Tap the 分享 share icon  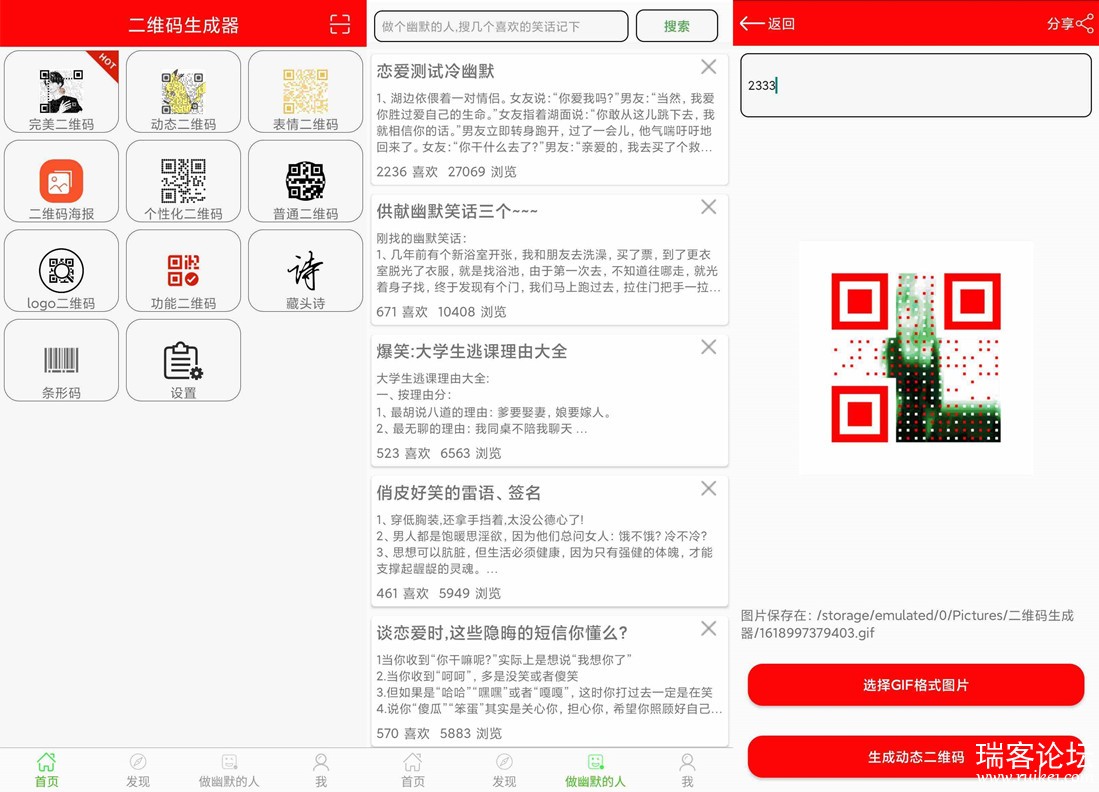pyautogui.click(x=1070, y=24)
